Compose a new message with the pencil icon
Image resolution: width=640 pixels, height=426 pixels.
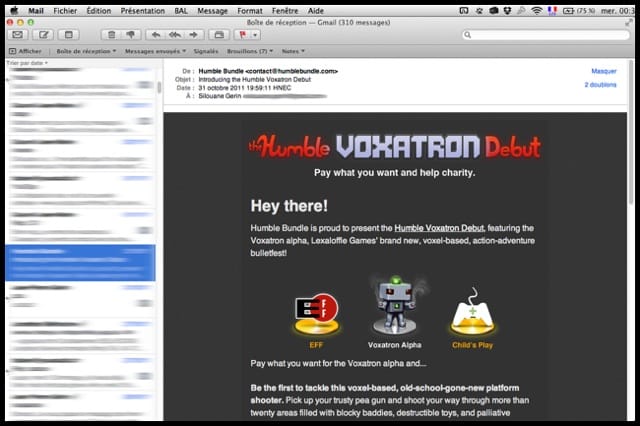[x=43, y=35]
